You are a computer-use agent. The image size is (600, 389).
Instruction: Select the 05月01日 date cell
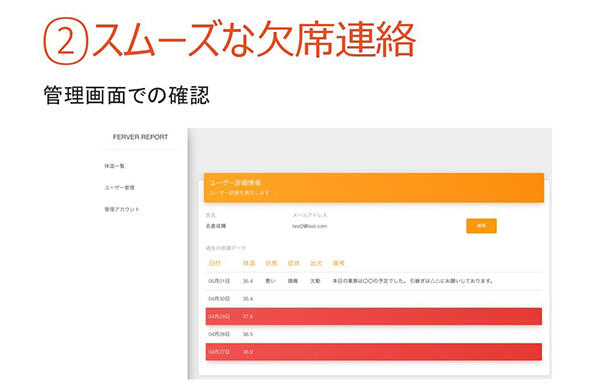219,281
